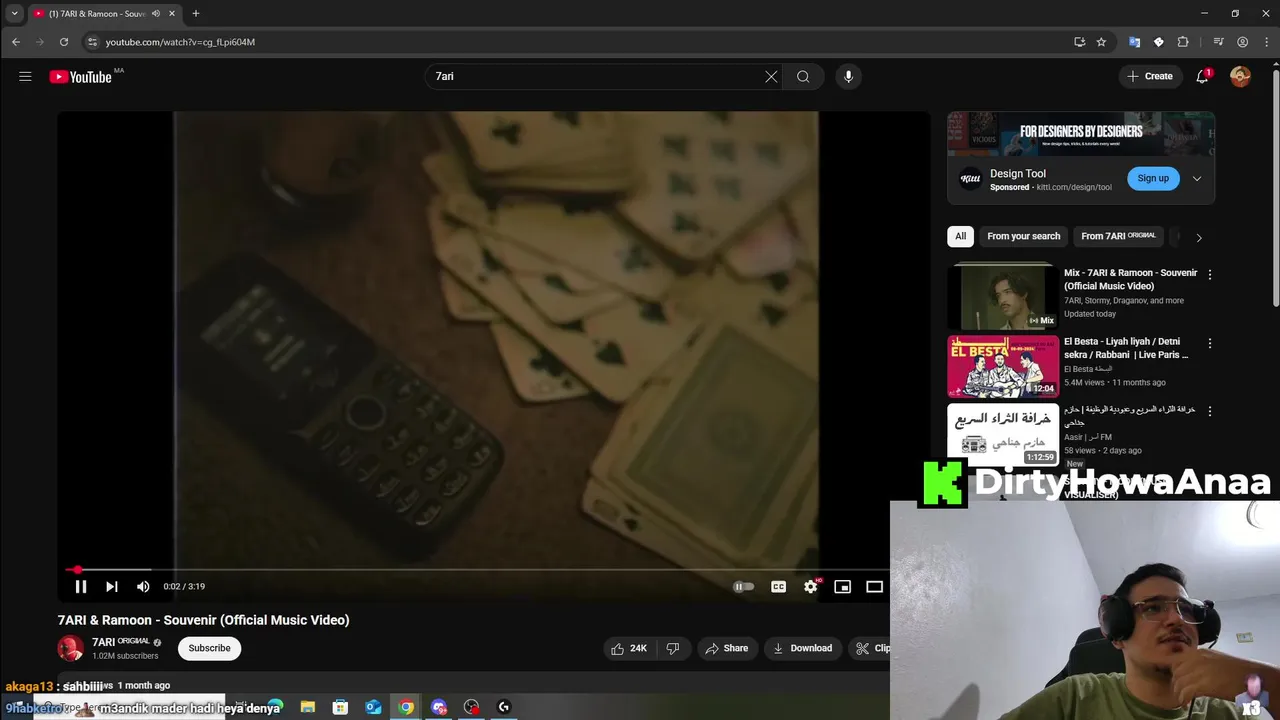Open video settings gear
The height and width of the screenshot is (720, 1280).
click(x=810, y=587)
